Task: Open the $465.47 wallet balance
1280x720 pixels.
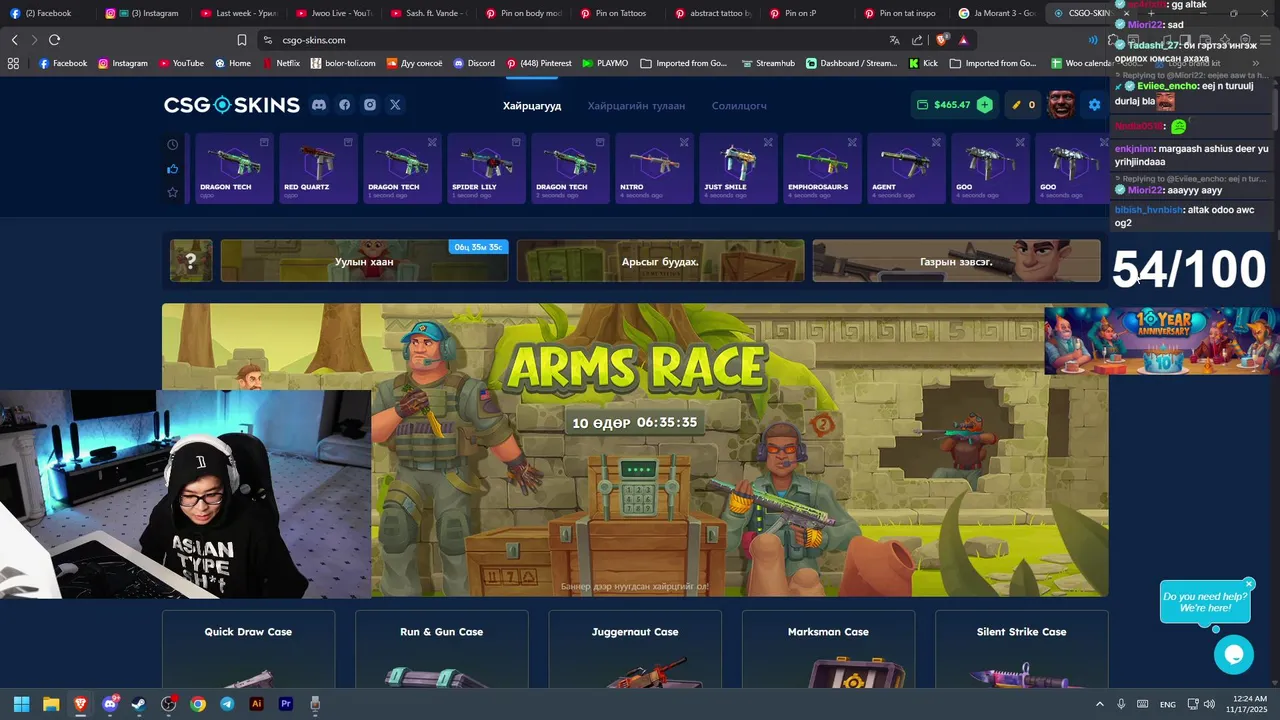Action: (943, 105)
